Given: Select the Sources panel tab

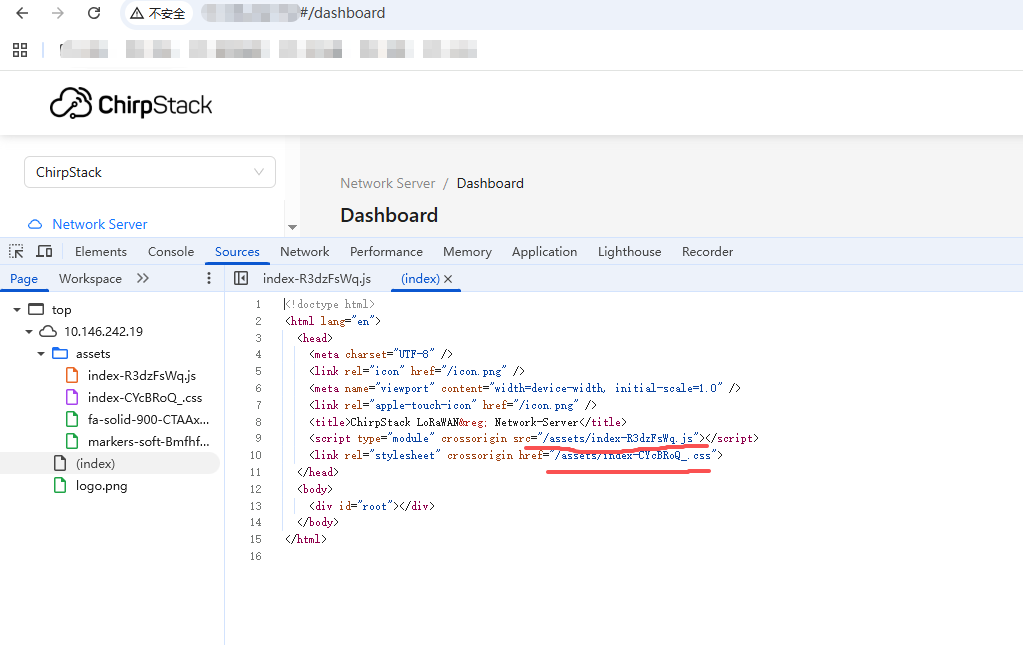Looking at the screenshot, I should tap(237, 252).
